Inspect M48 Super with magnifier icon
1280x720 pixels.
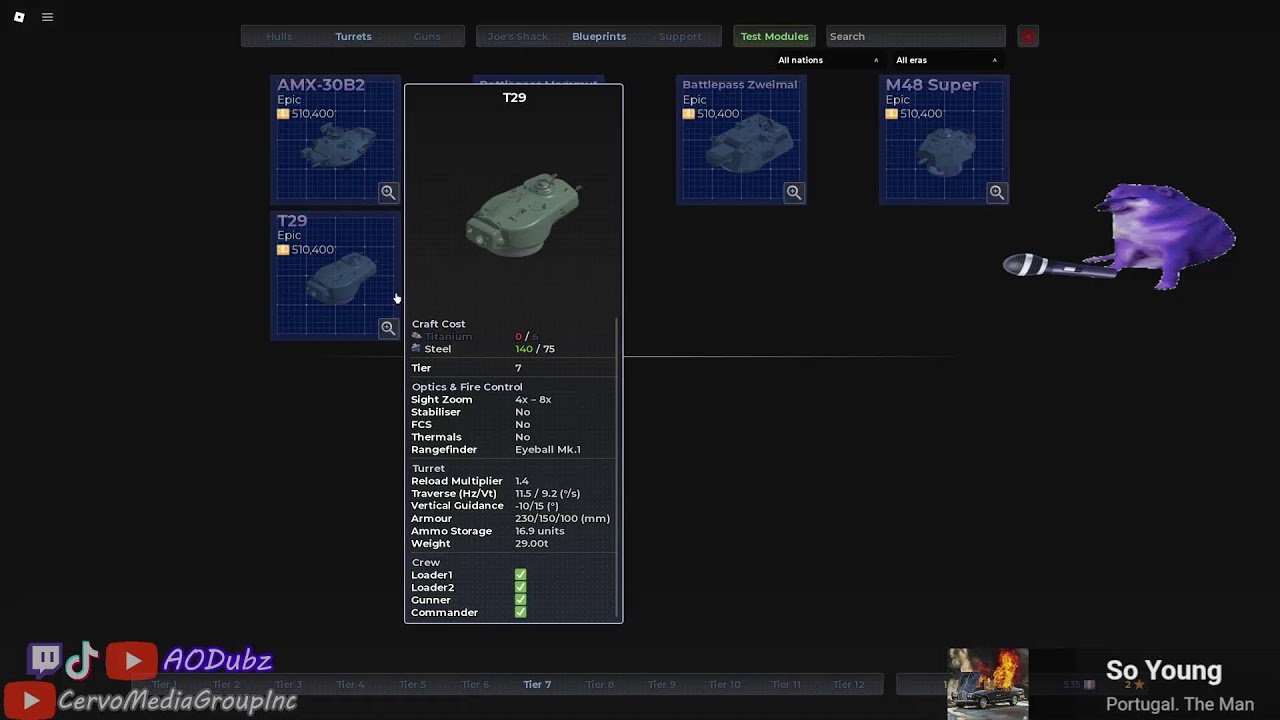(x=997, y=192)
